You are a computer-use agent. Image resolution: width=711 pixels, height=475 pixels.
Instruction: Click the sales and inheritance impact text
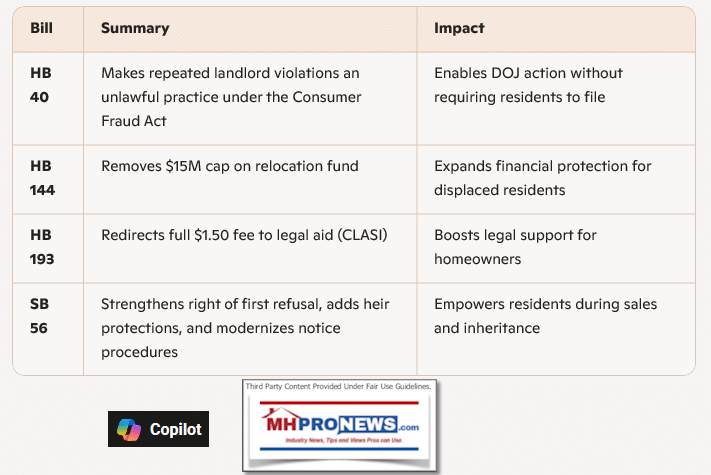point(545,316)
